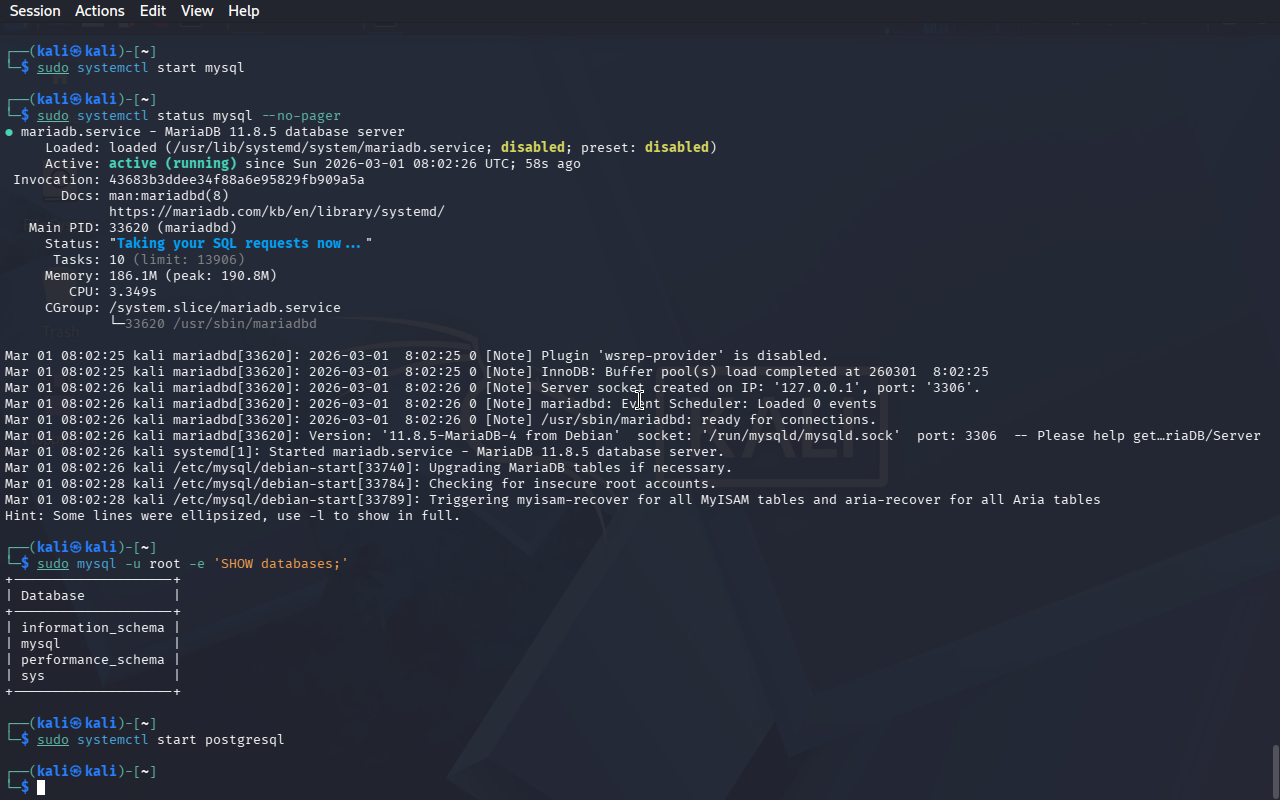Click the faint Trash desktop icon label
1280x800 pixels.
60,331
